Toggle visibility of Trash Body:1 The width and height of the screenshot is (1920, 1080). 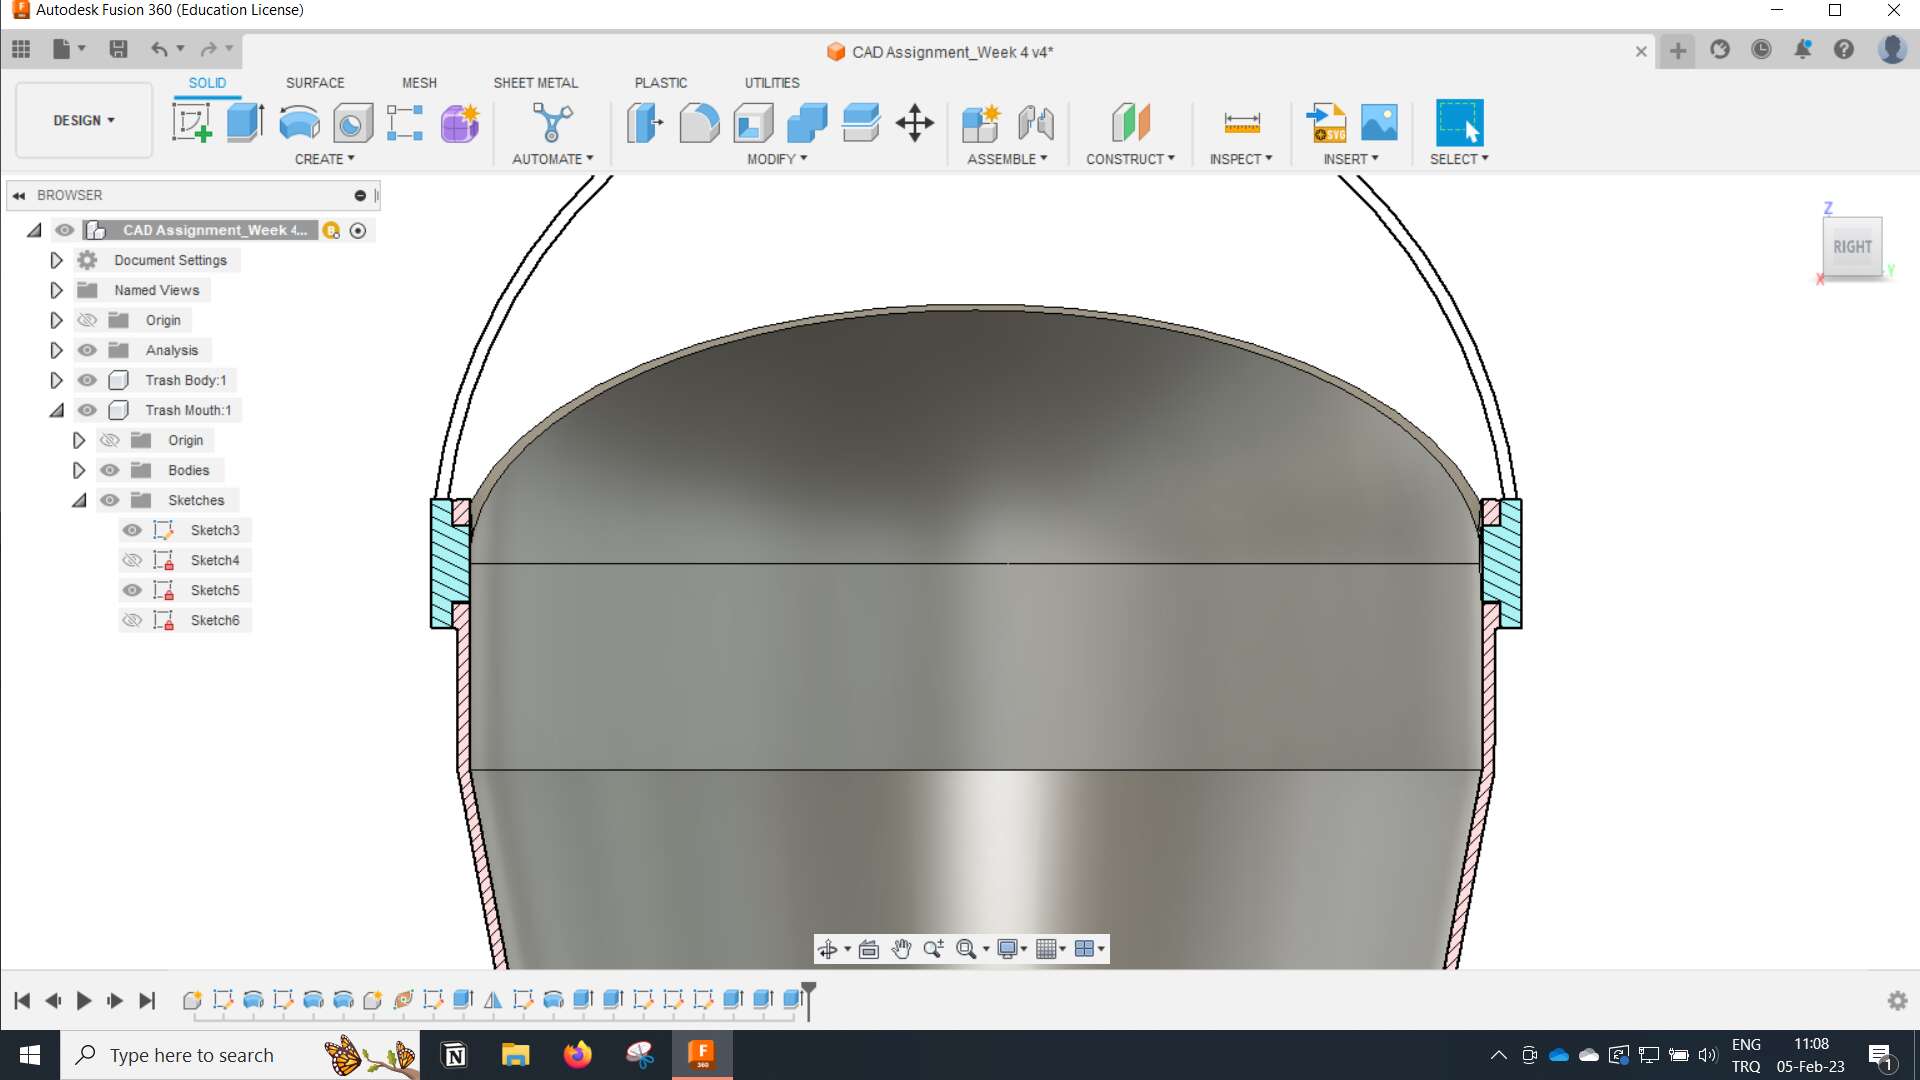coord(88,380)
